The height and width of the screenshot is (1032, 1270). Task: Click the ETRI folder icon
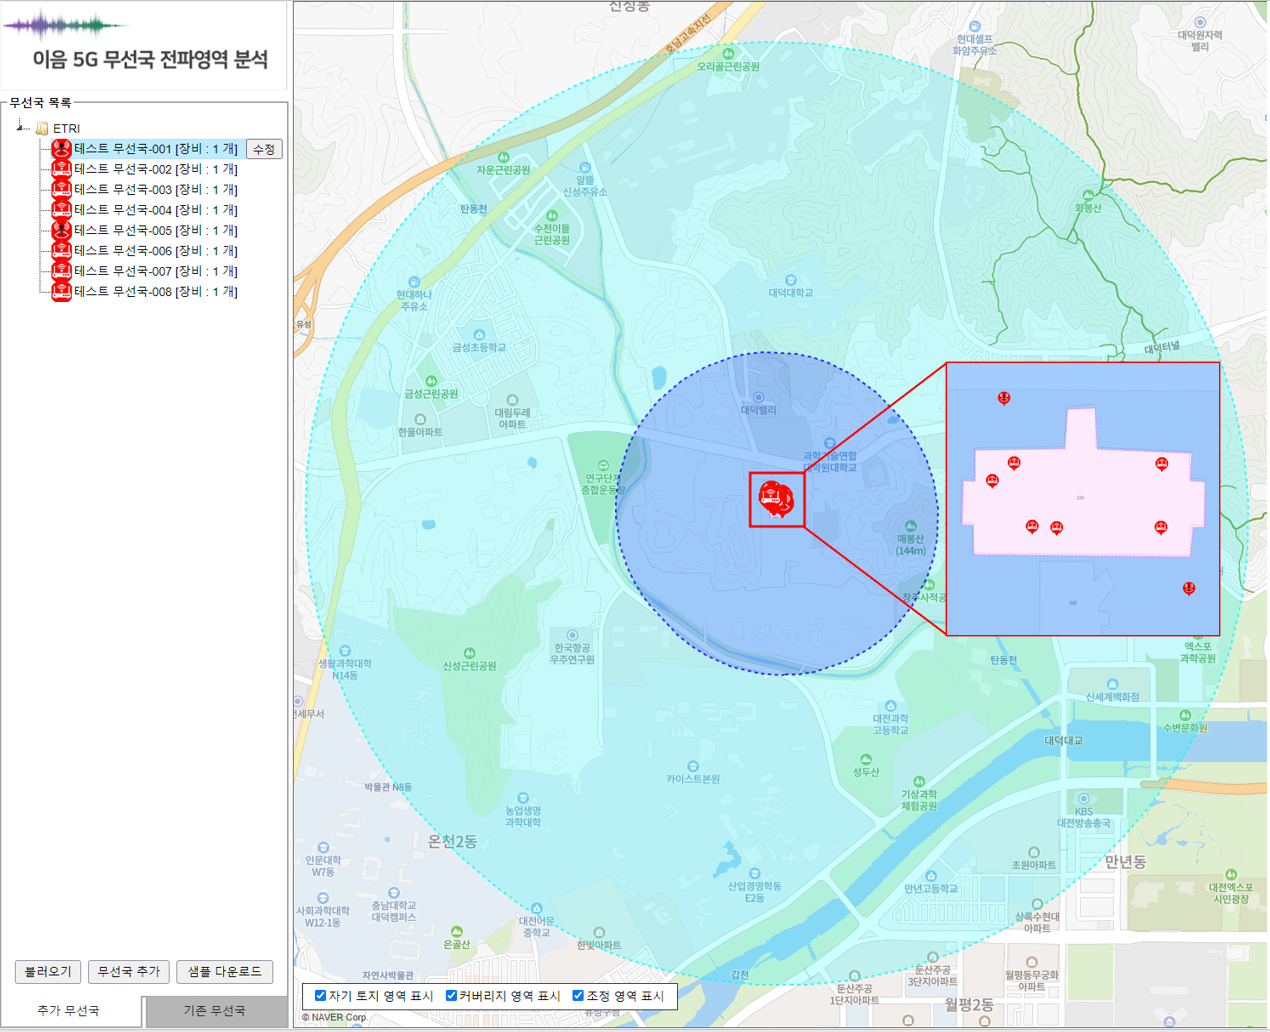coord(42,128)
